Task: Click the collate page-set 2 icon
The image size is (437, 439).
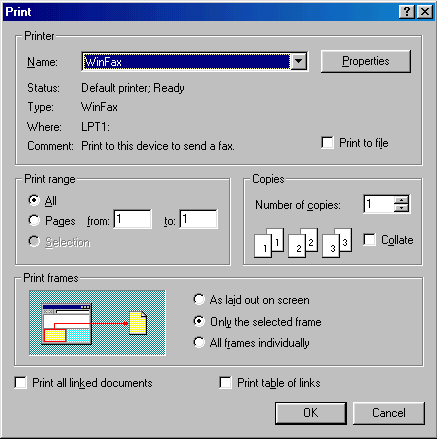Action: [x=303, y=243]
